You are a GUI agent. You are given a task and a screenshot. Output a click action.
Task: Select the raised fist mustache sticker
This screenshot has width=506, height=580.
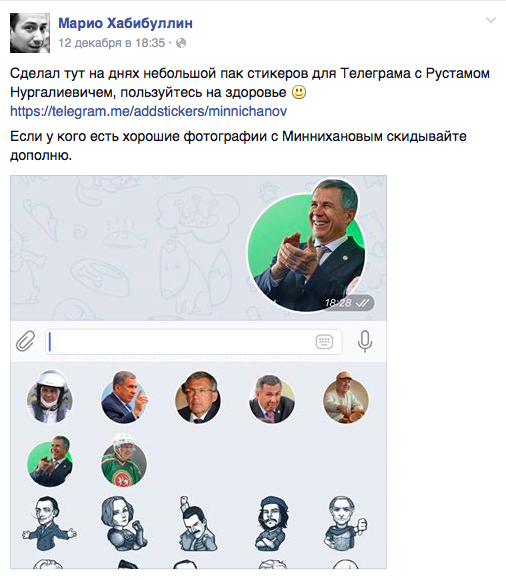coord(197,523)
